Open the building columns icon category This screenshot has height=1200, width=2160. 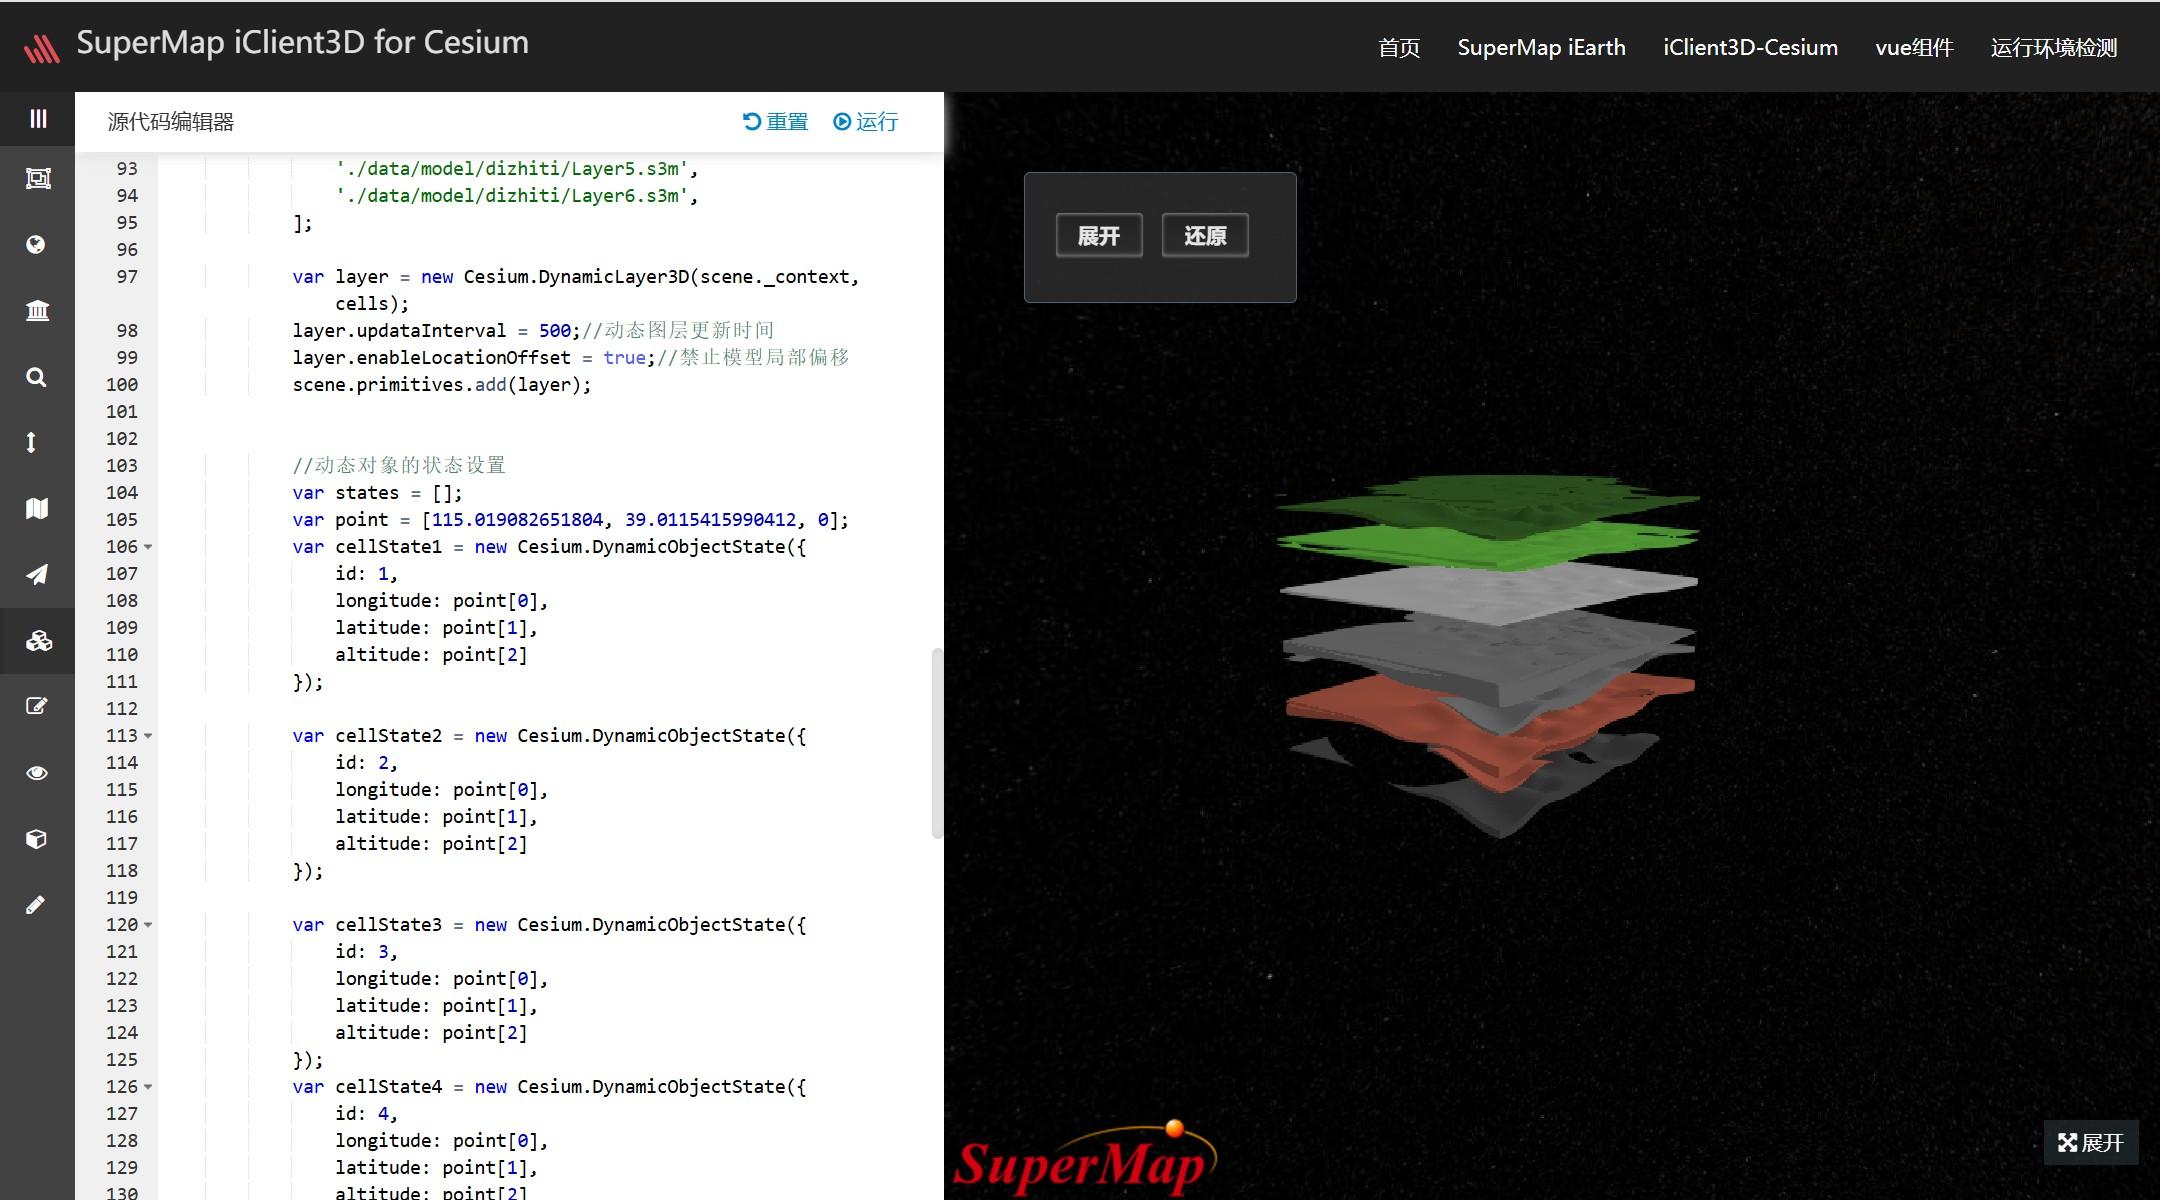[x=37, y=311]
